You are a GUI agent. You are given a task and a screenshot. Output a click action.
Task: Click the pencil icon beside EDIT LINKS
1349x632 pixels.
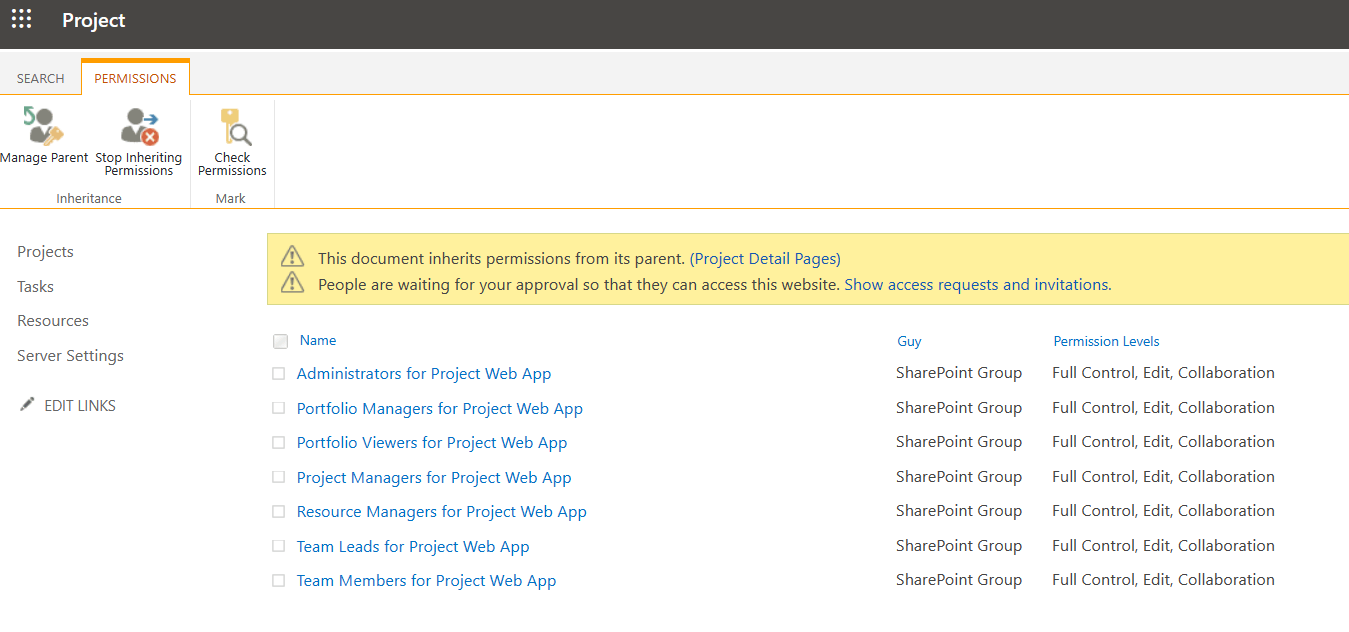click(x=27, y=405)
